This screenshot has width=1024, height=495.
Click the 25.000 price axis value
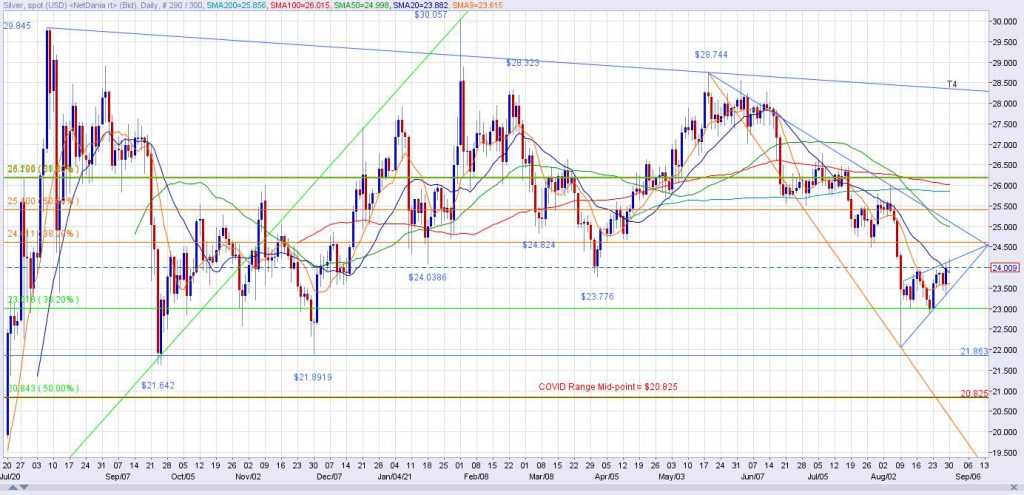pyautogui.click(x=1006, y=227)
